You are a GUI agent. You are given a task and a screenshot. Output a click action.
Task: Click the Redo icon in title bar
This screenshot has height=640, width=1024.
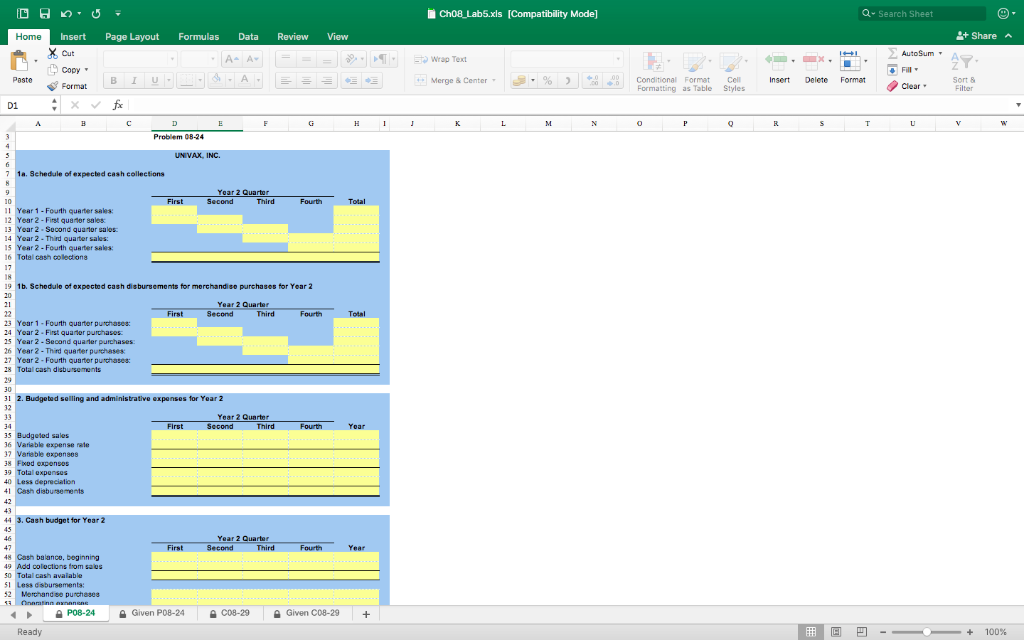click(96, 13)
